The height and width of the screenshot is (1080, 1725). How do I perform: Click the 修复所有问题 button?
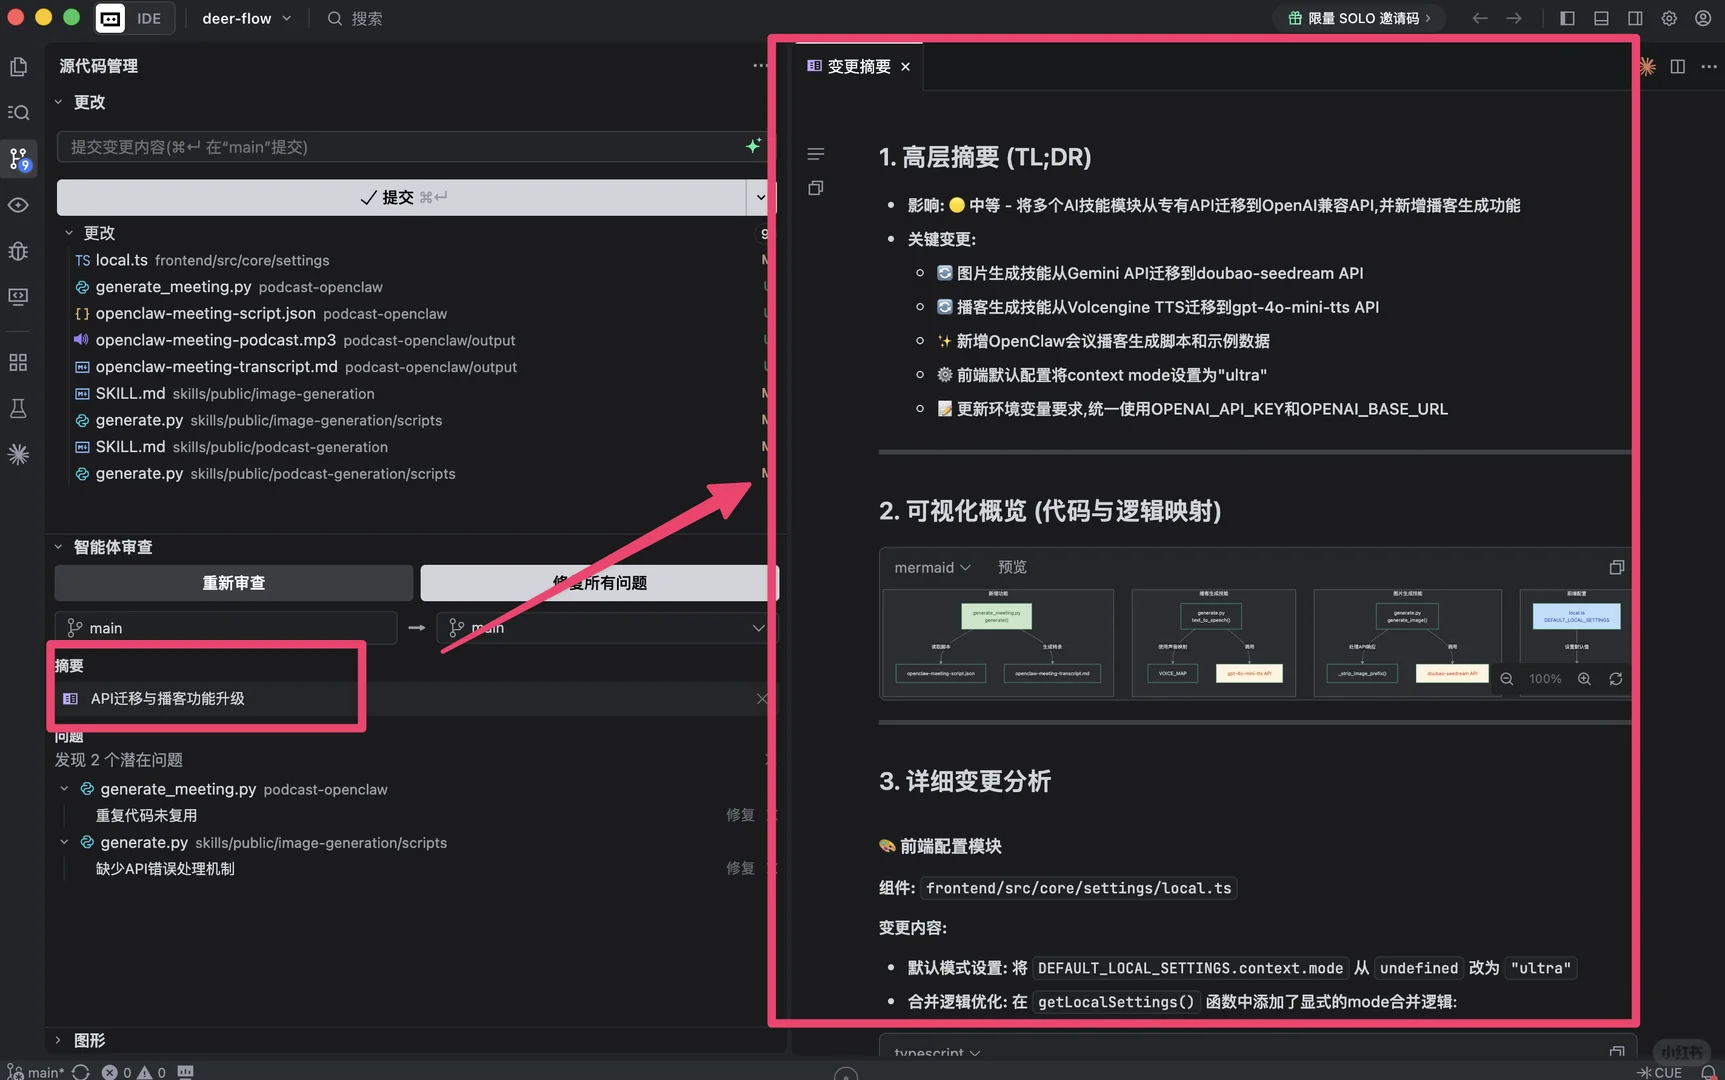tap(599, 583)
